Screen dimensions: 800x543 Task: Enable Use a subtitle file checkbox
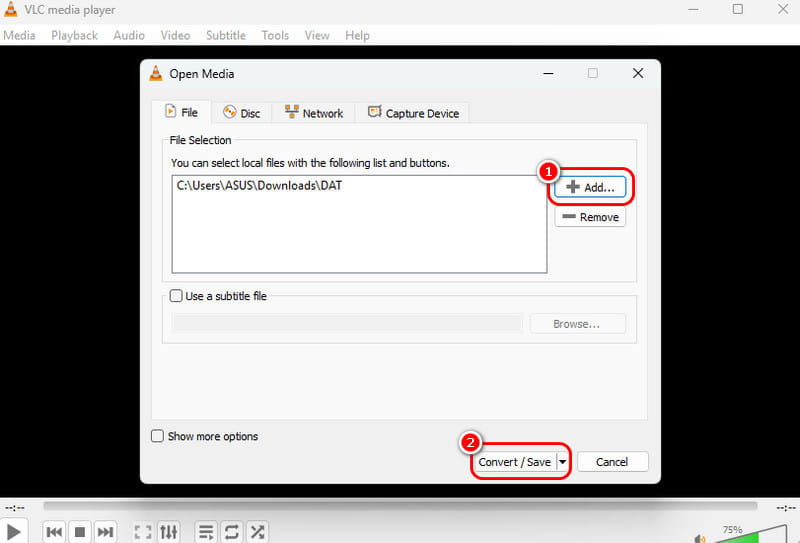176,296
